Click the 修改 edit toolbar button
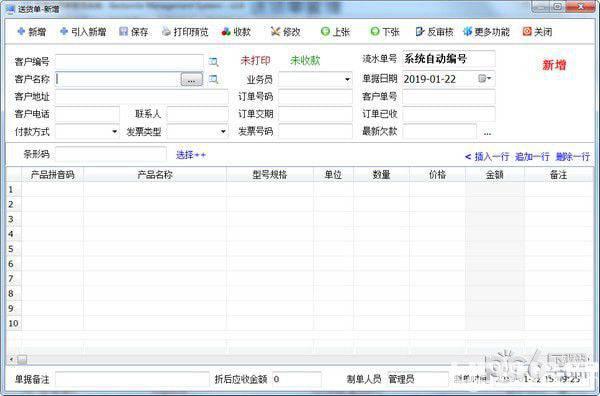This screenshot has width=600, height=396. (285, 32)
